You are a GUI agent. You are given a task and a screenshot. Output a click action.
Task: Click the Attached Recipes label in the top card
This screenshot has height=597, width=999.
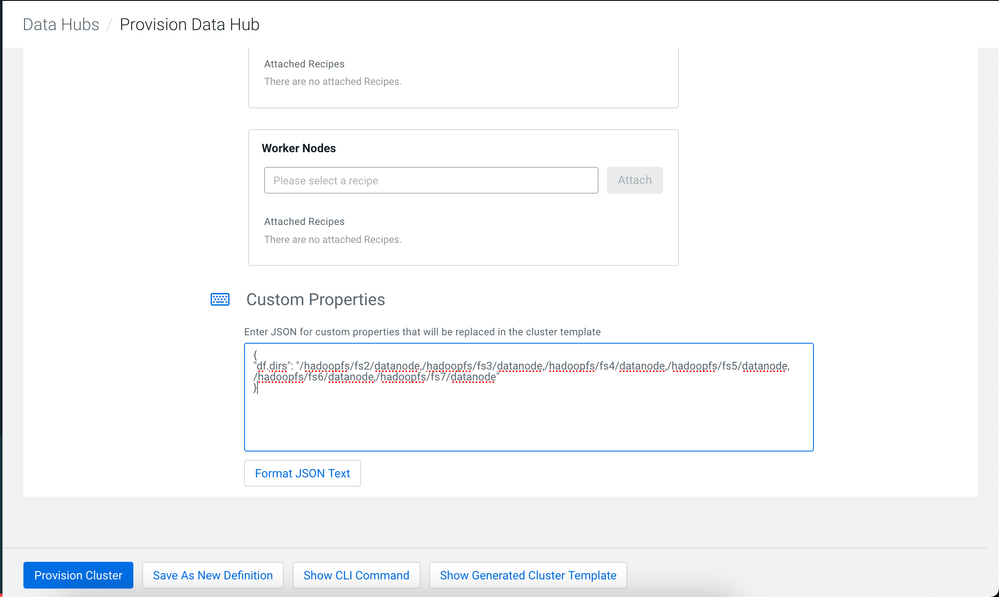click(x=304, y=64)
